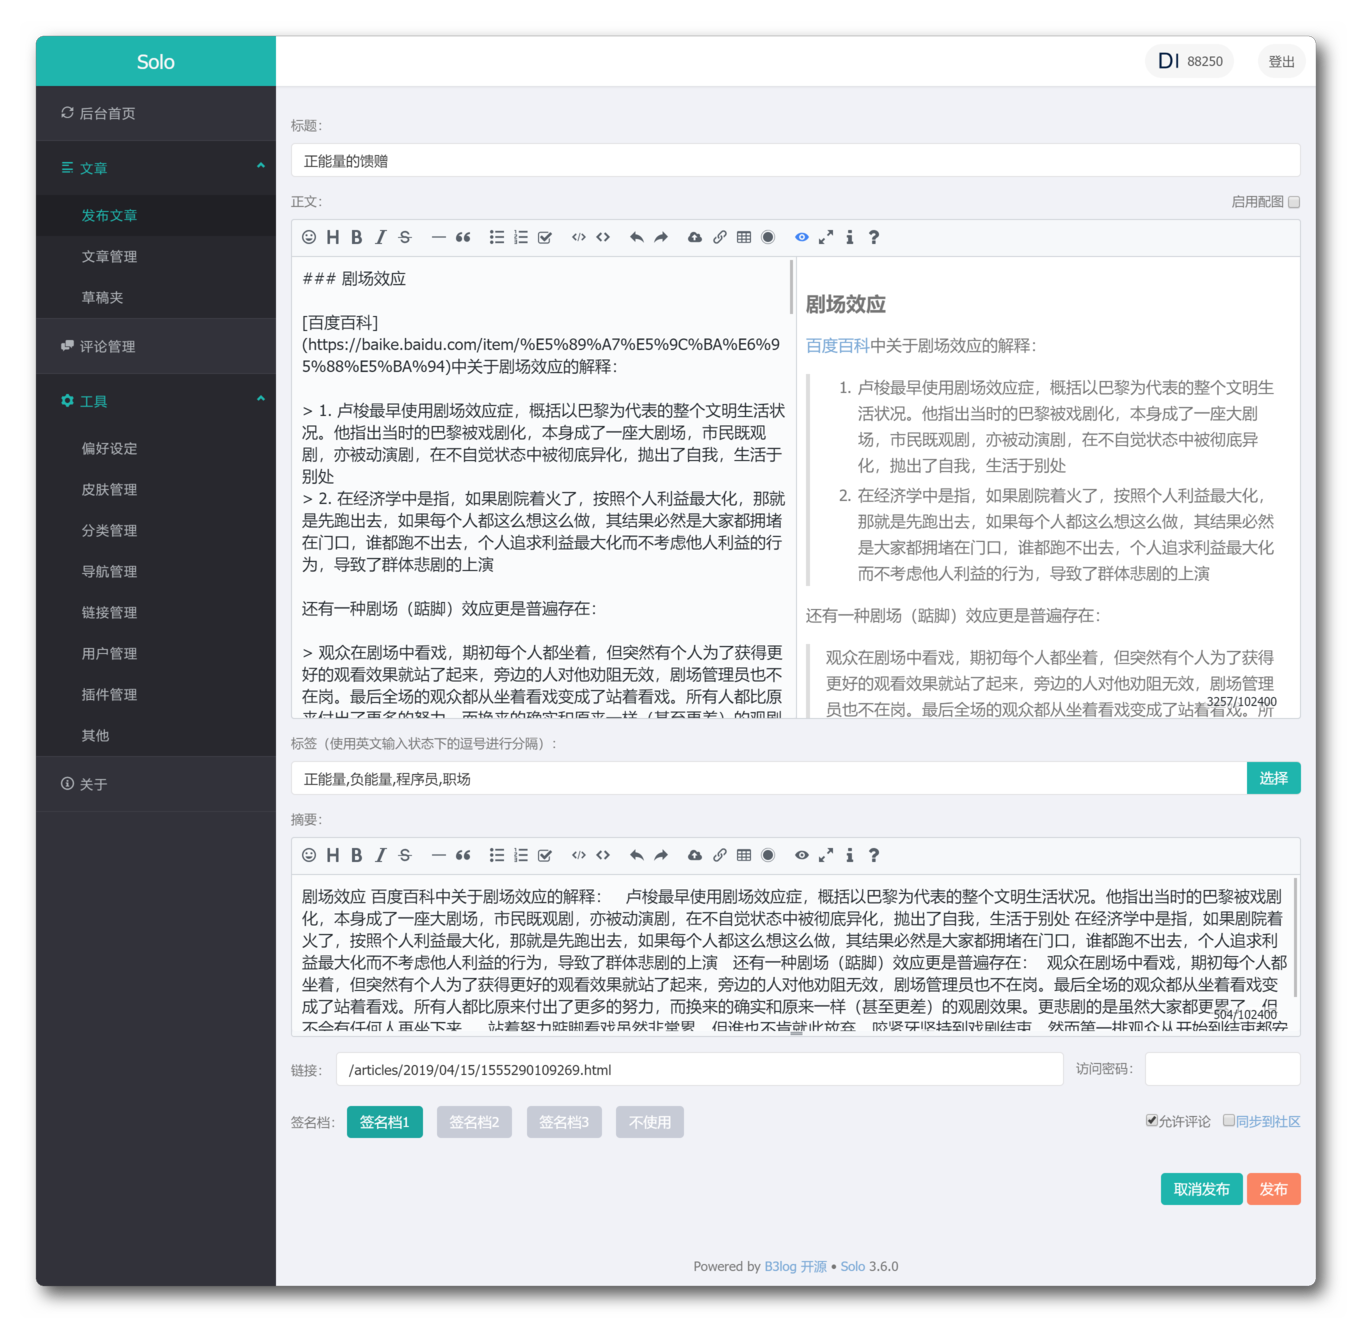Screen dimensions: 1352x1322
Task: Select 签名档2 signature option
Action: pyautogui.click(x=475, y=1122)
